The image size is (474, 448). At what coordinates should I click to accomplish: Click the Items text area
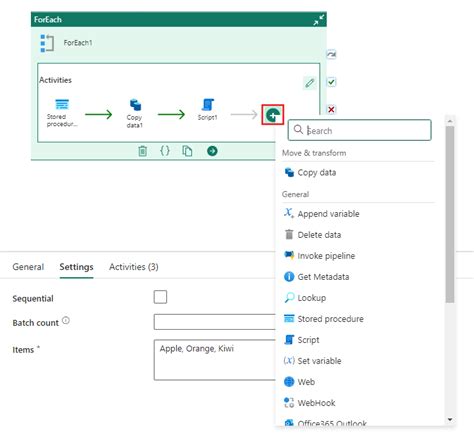(215, 360)
